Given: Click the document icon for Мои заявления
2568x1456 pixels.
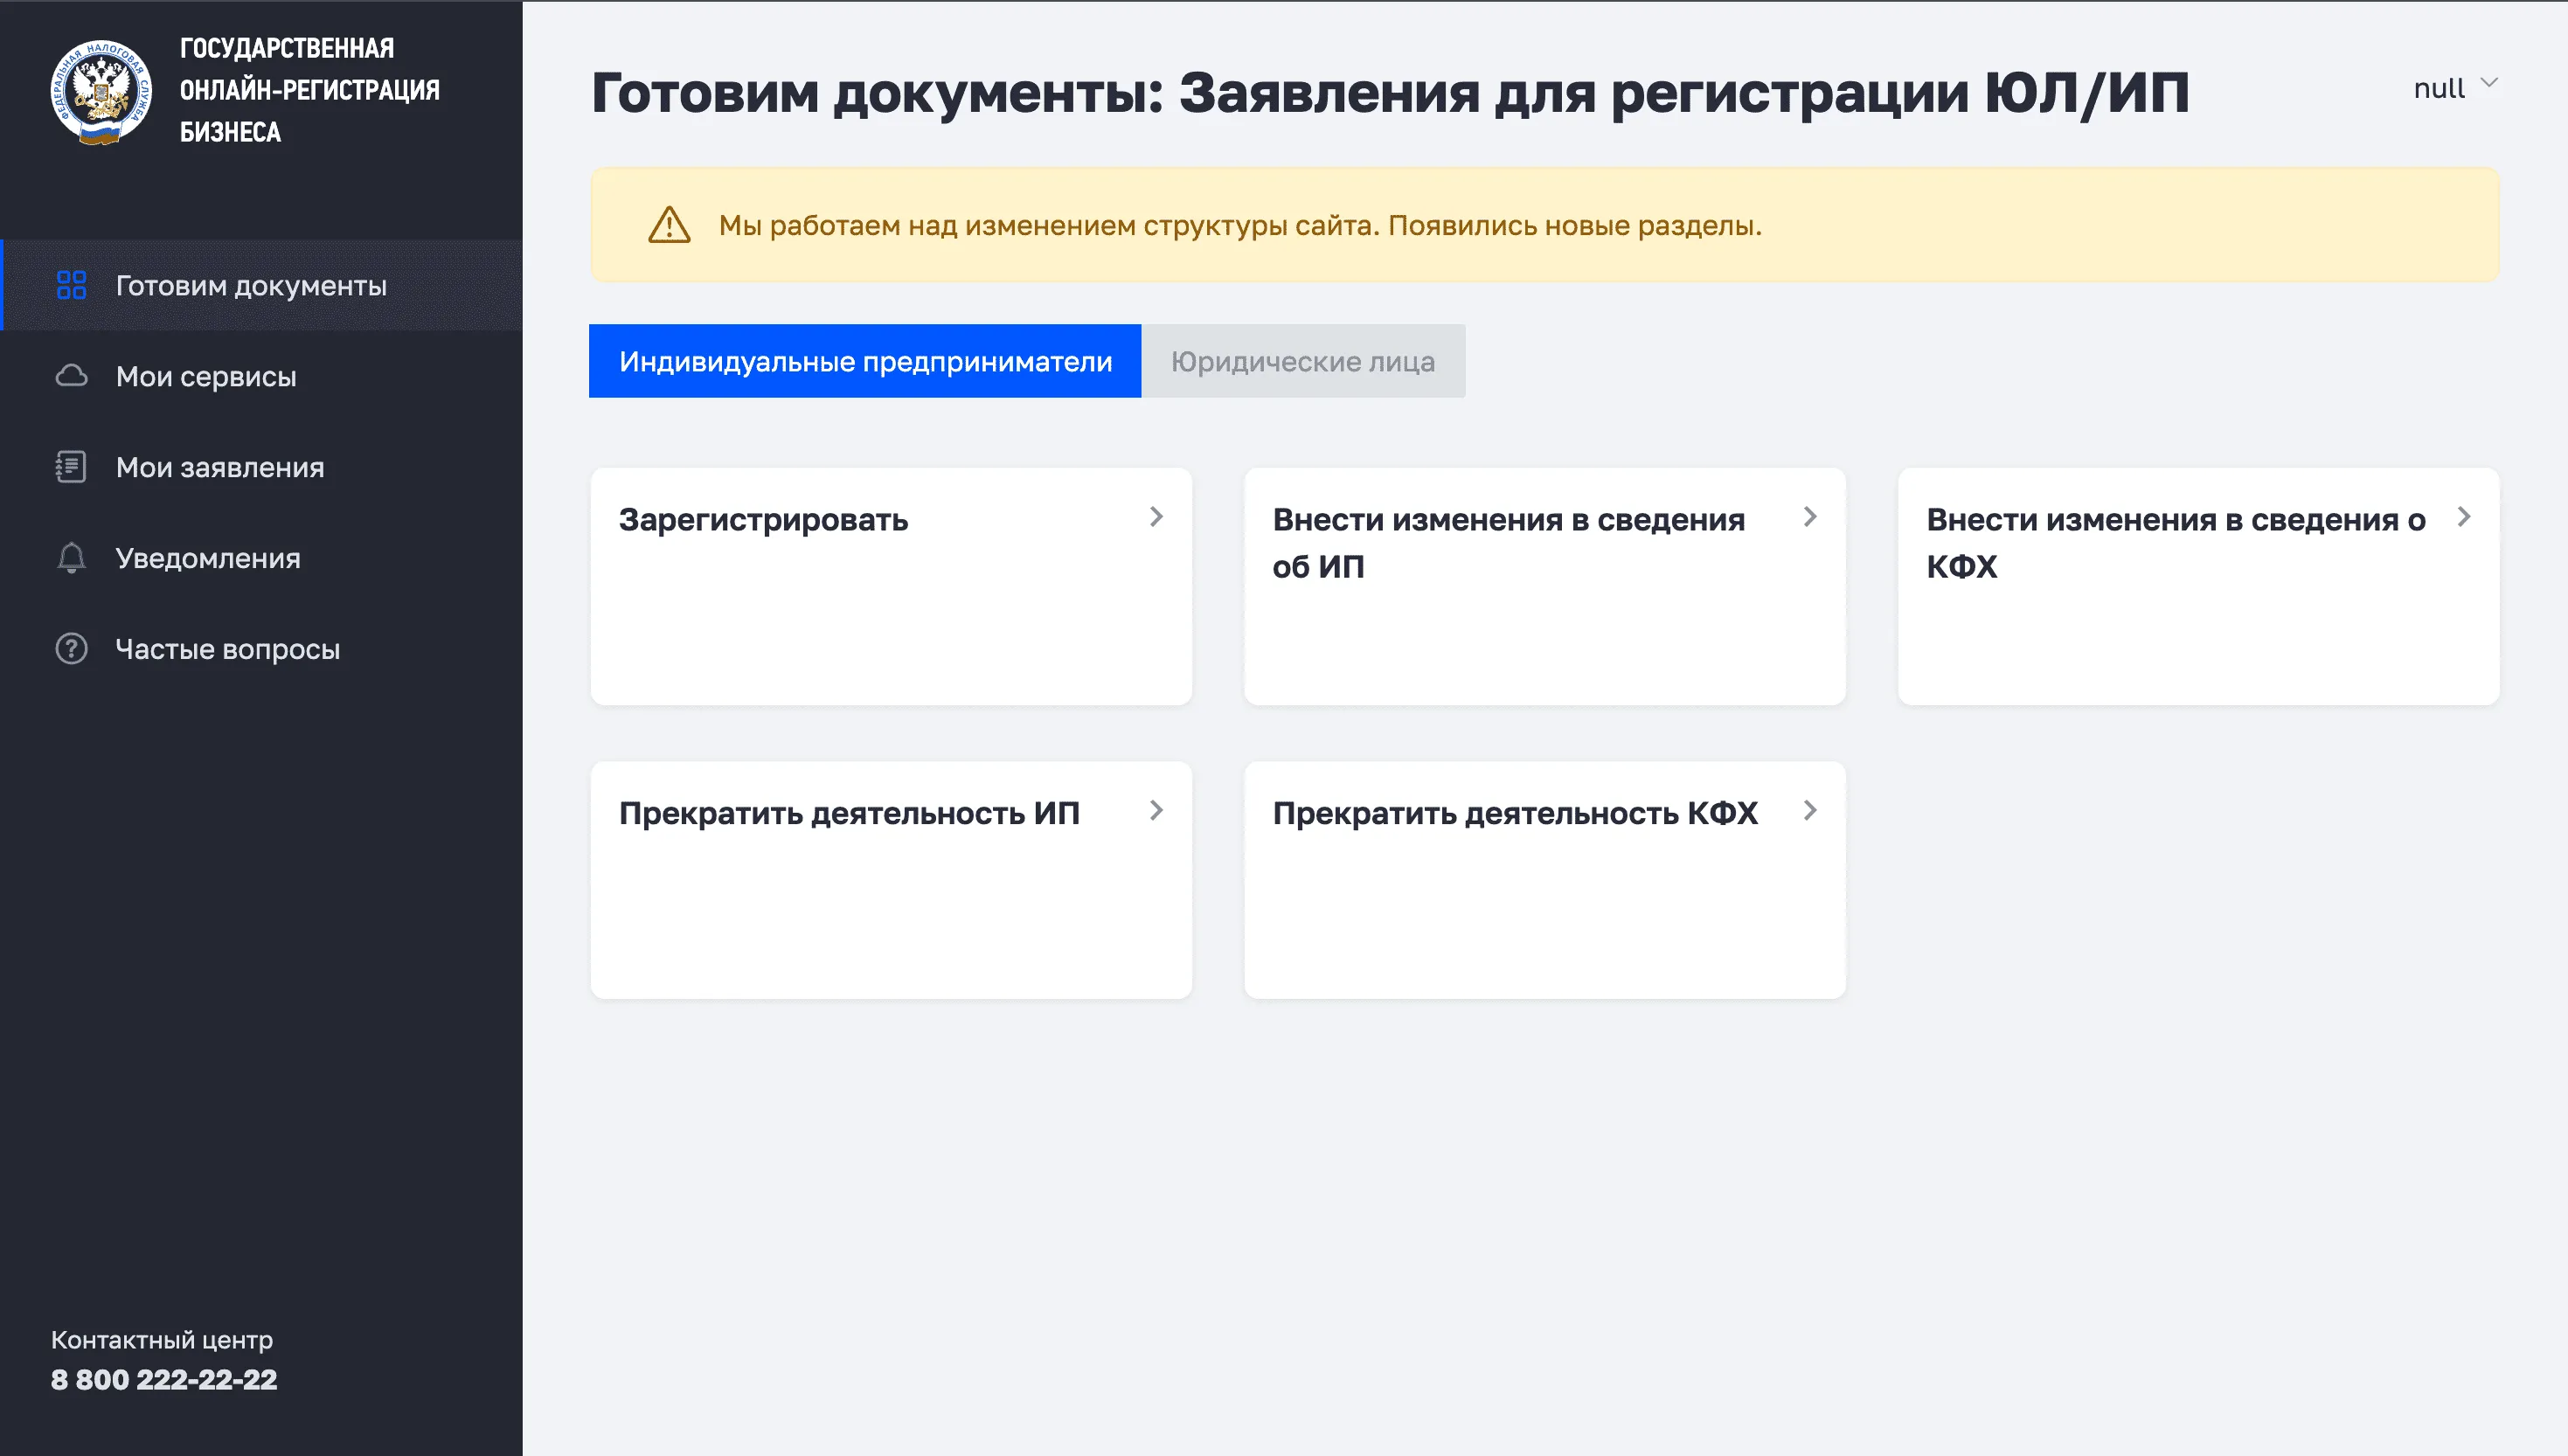Looking at the screenshot, I should (71, 467).
